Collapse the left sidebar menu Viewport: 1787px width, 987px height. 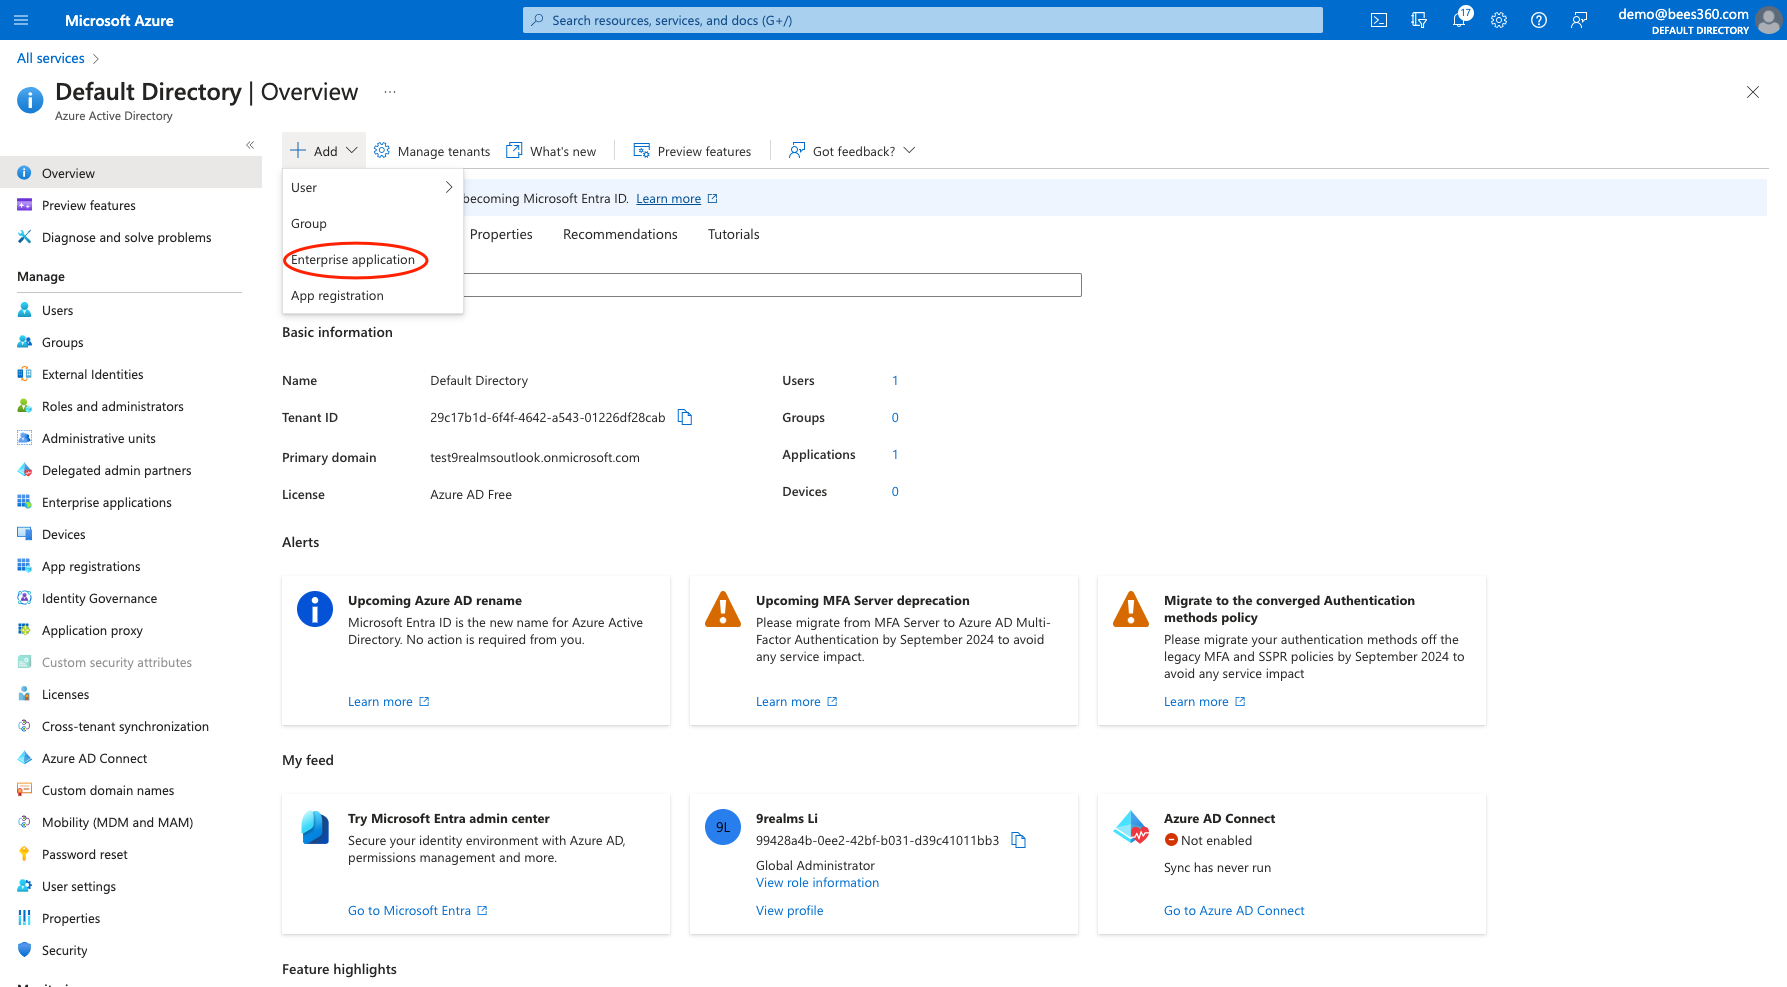(250, 145)
